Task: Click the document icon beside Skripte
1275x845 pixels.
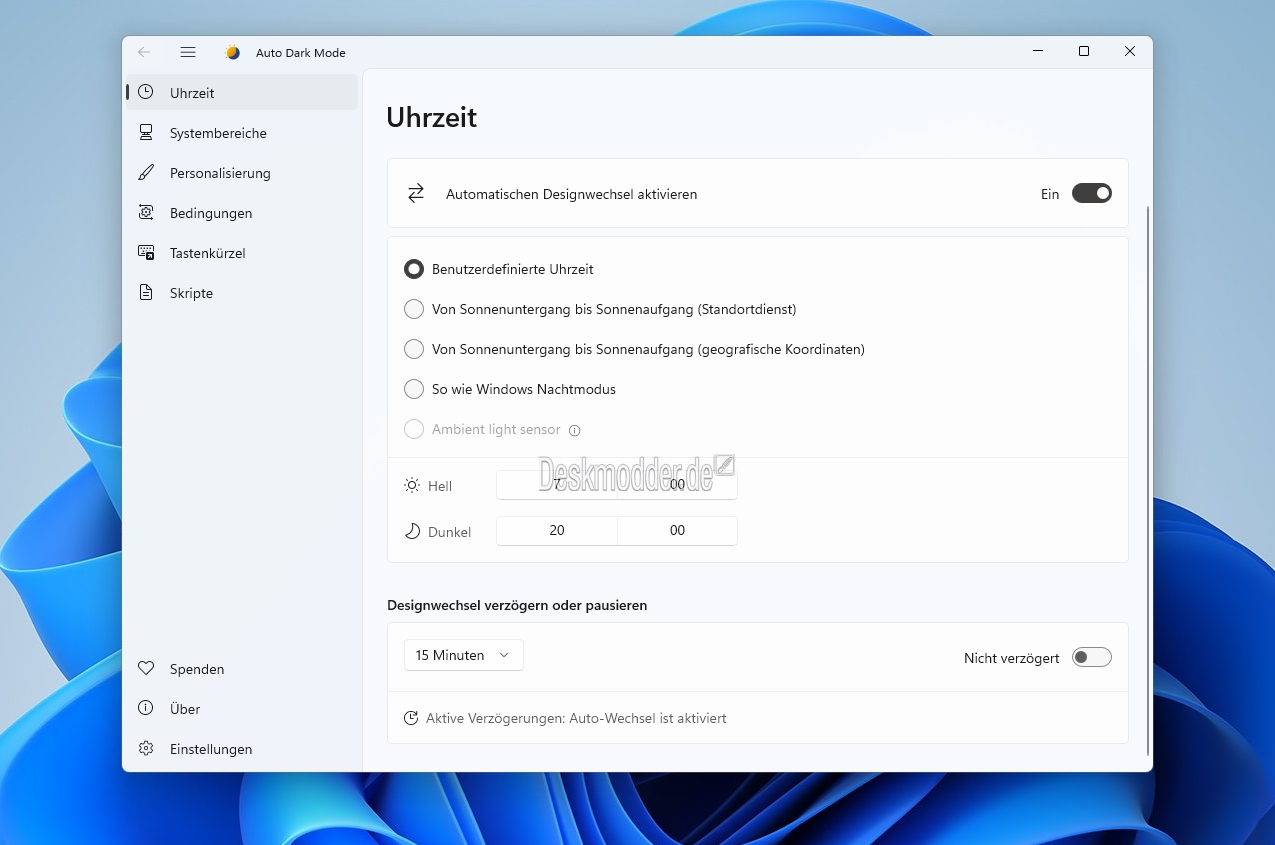Action: click(146, 292)
